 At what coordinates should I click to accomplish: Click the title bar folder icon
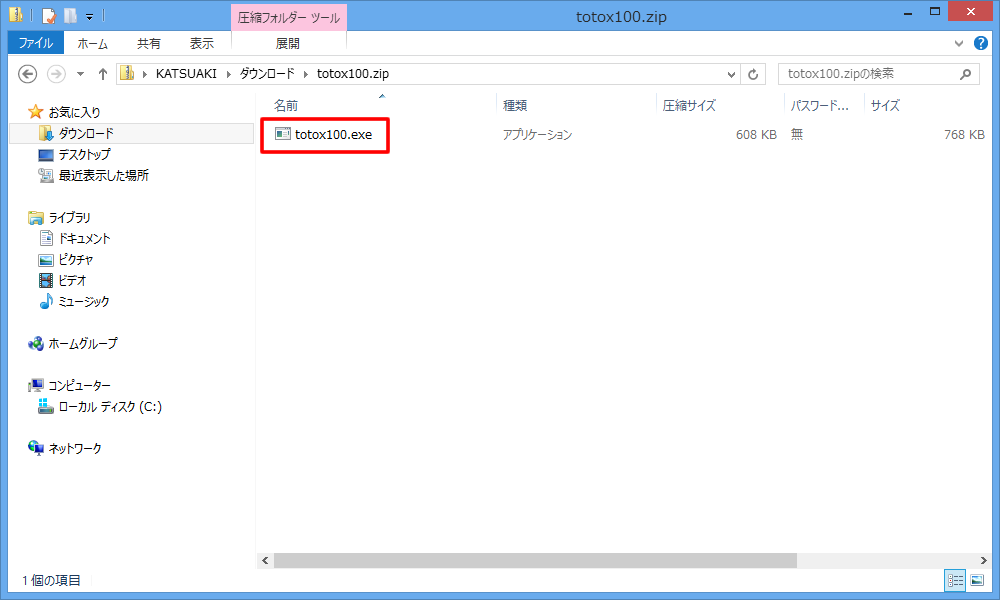point(15,14)
